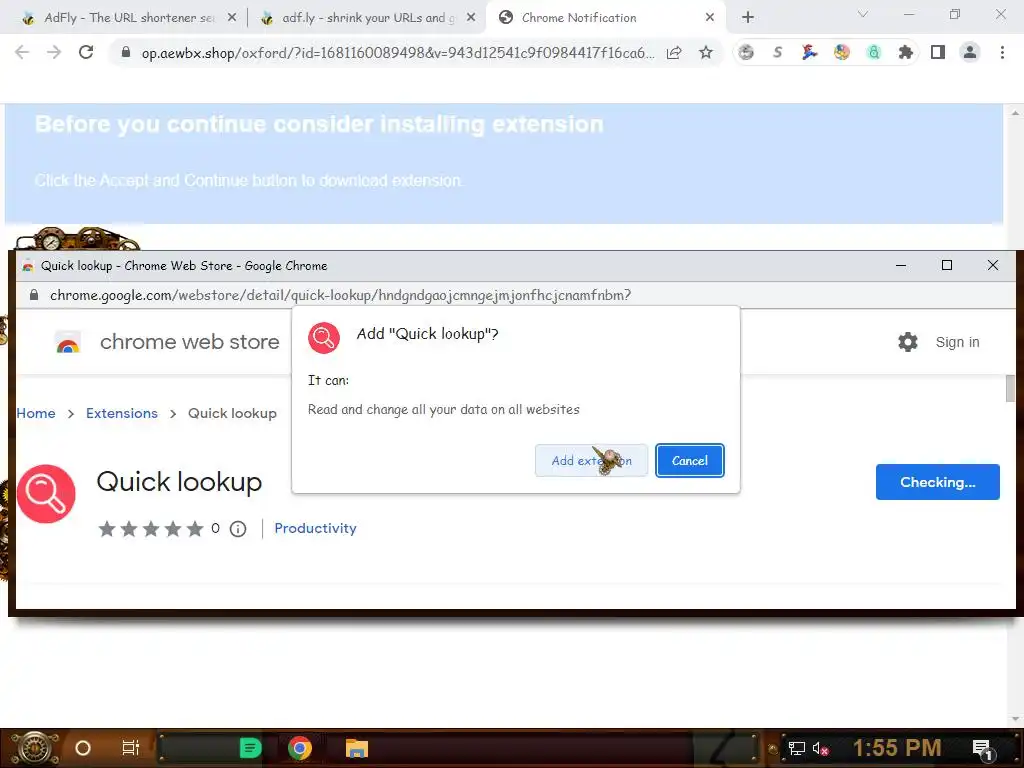Open the notification center icon
The height and width of the screenshot is (768, 1024).
point(982,749)
